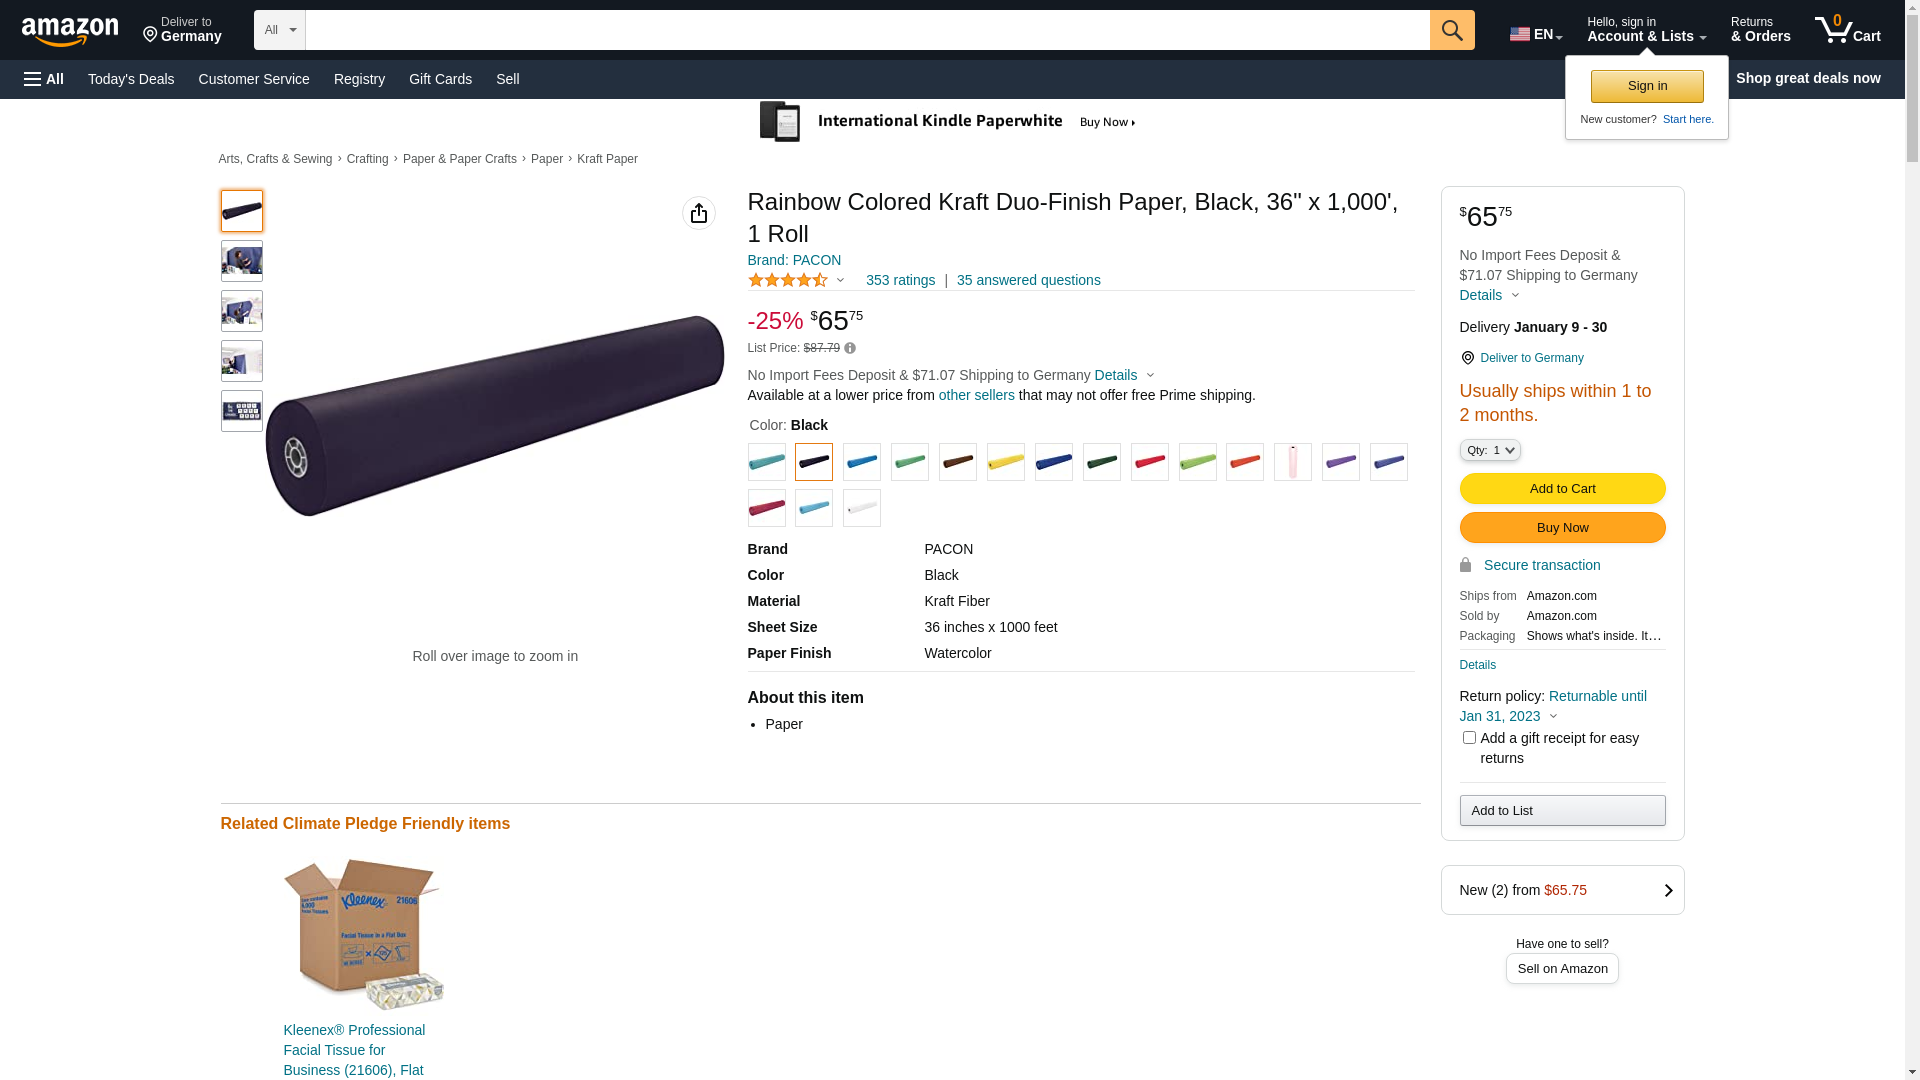1920x1080 pixels.
Task: Click the Amazon logo
Action: pyautogui.click(x=70, y=31)
